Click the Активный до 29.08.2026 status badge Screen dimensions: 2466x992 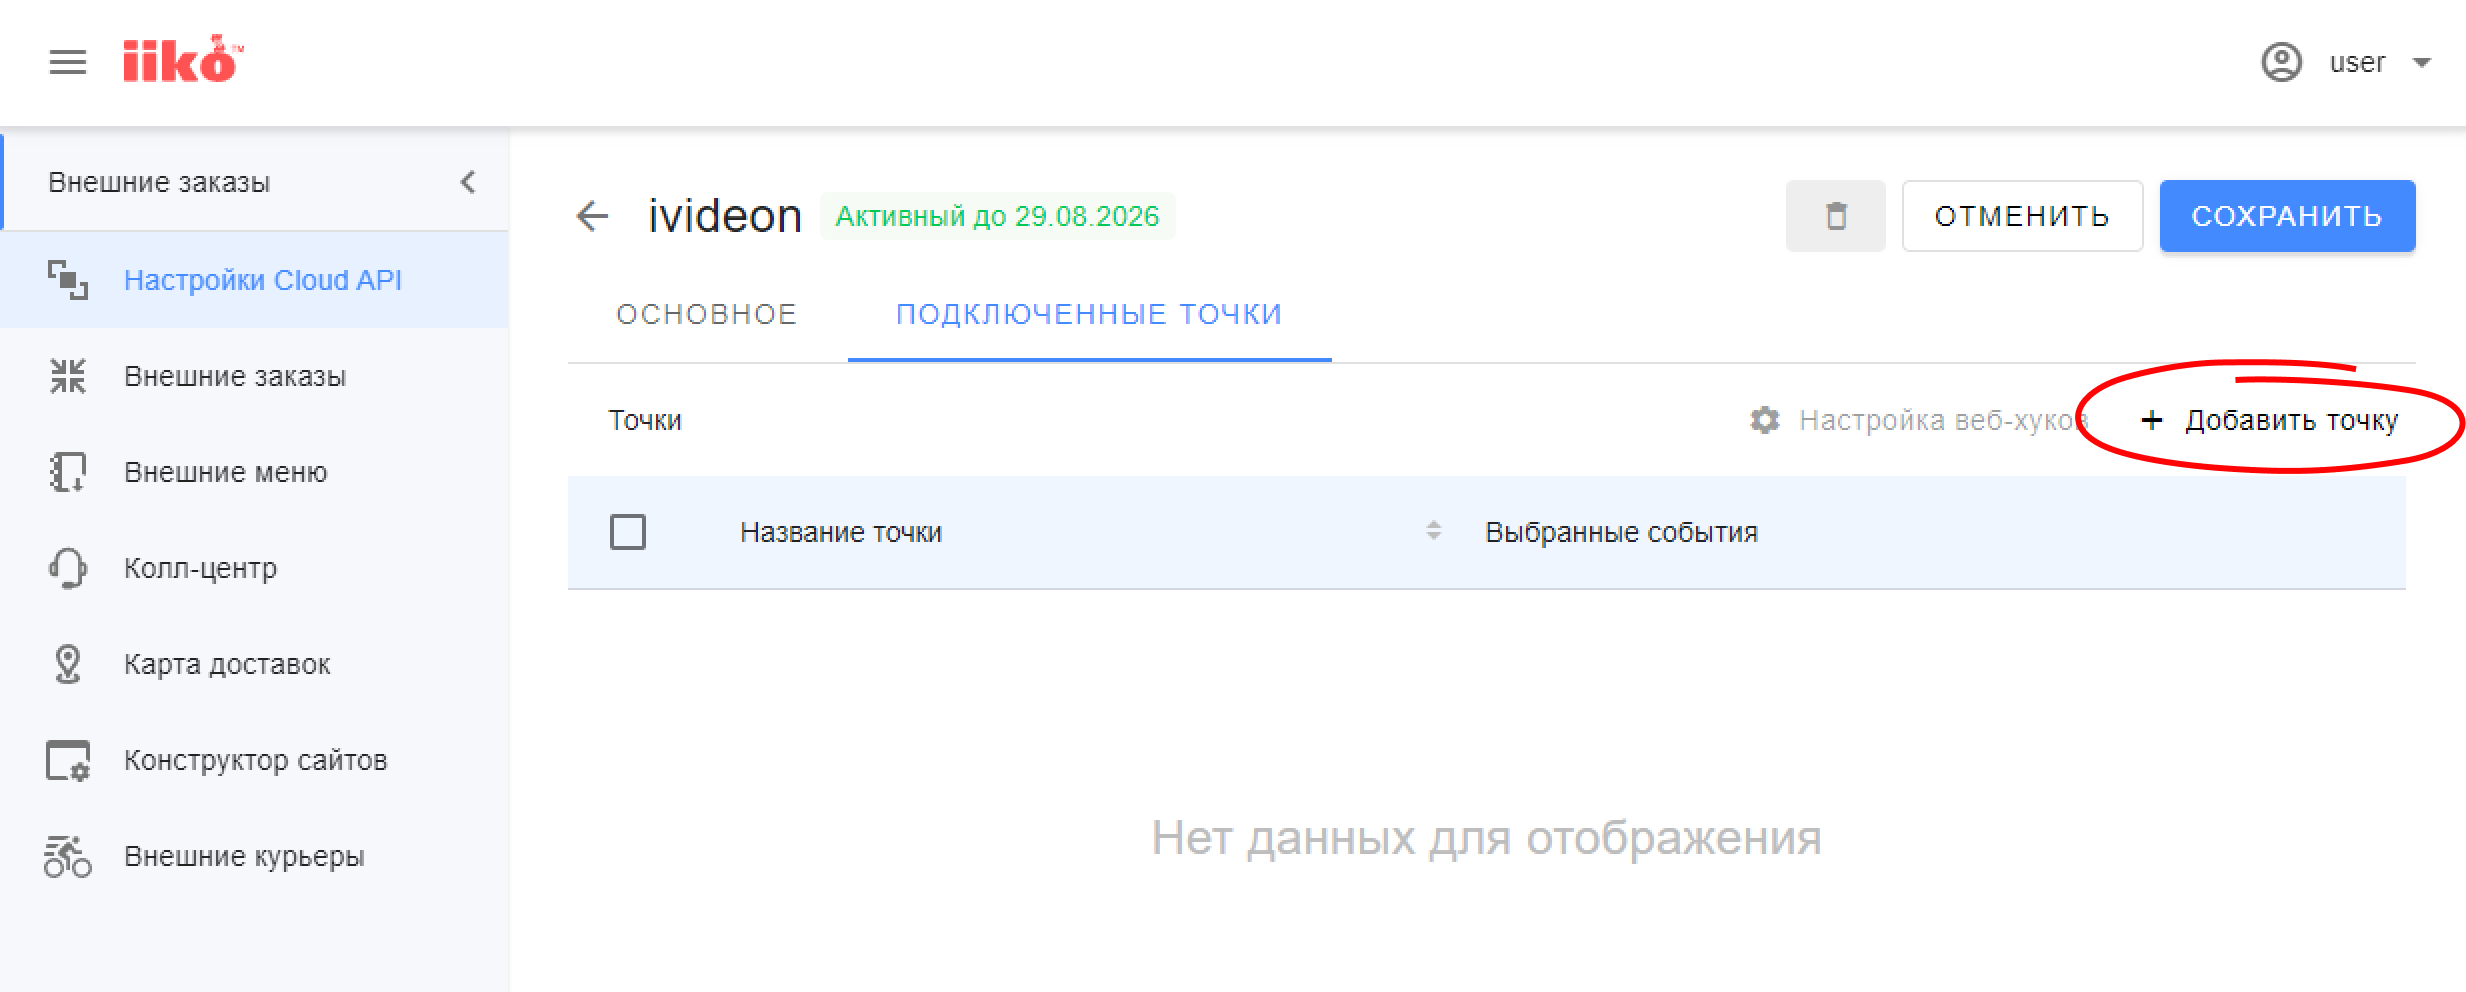tap(997, 216)
